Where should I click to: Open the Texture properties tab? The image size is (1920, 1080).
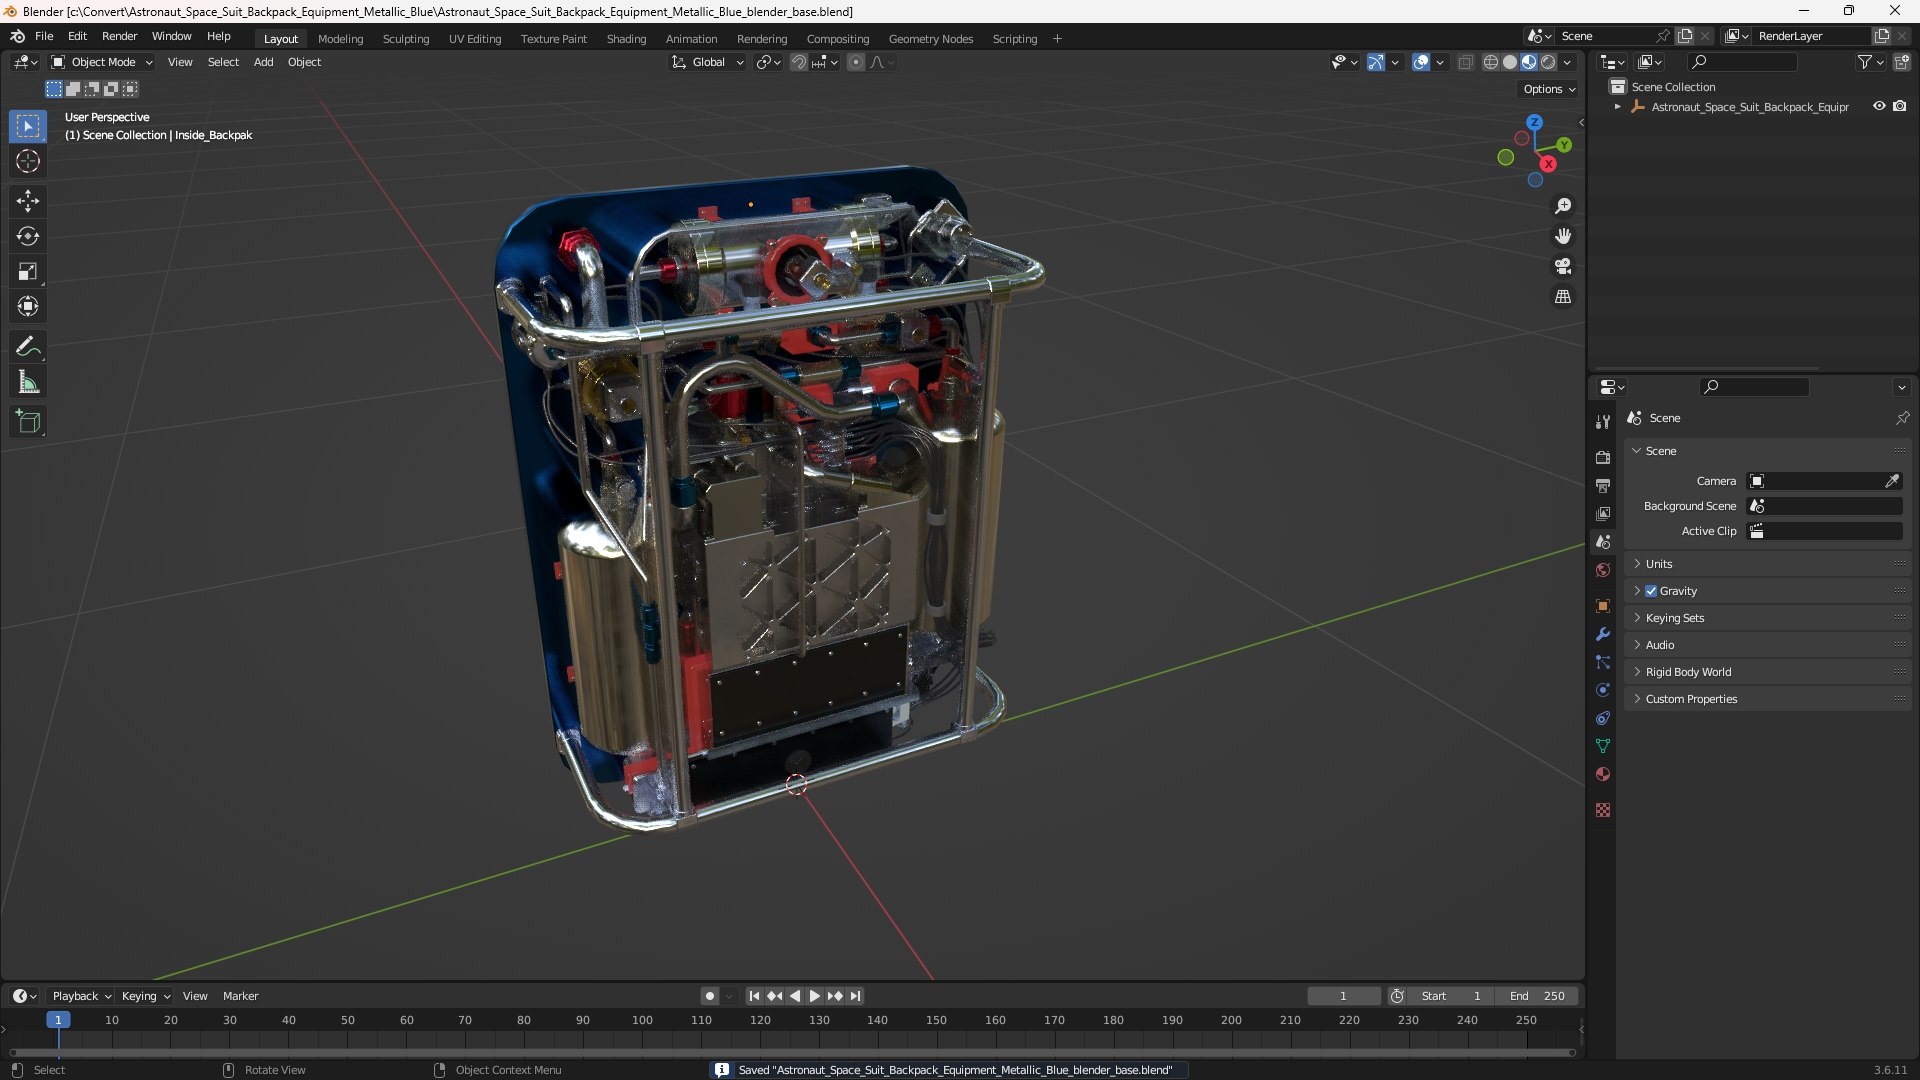tap(1603, 810)
